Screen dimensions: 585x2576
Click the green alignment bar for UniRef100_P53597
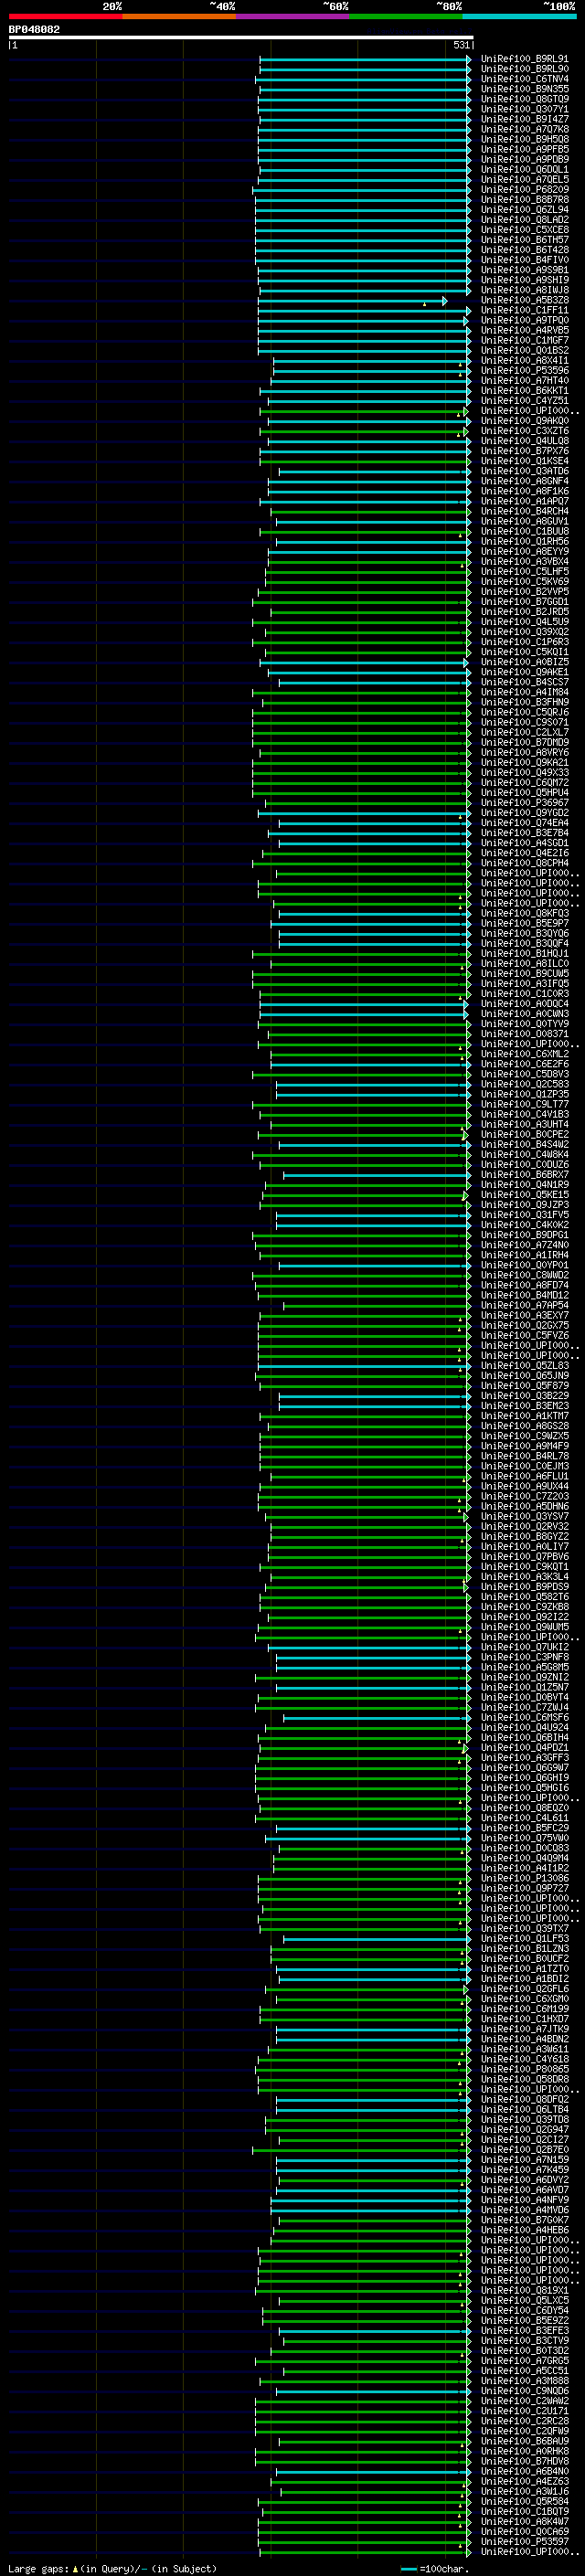364,2541
